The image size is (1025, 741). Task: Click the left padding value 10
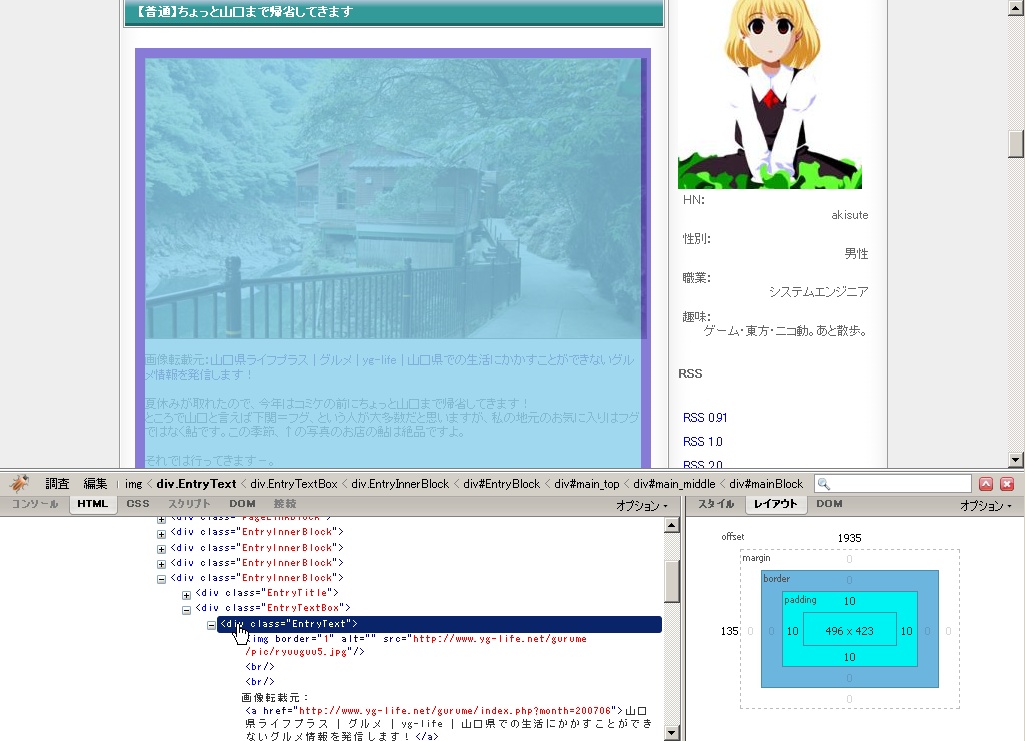click(x=792, y=631)
